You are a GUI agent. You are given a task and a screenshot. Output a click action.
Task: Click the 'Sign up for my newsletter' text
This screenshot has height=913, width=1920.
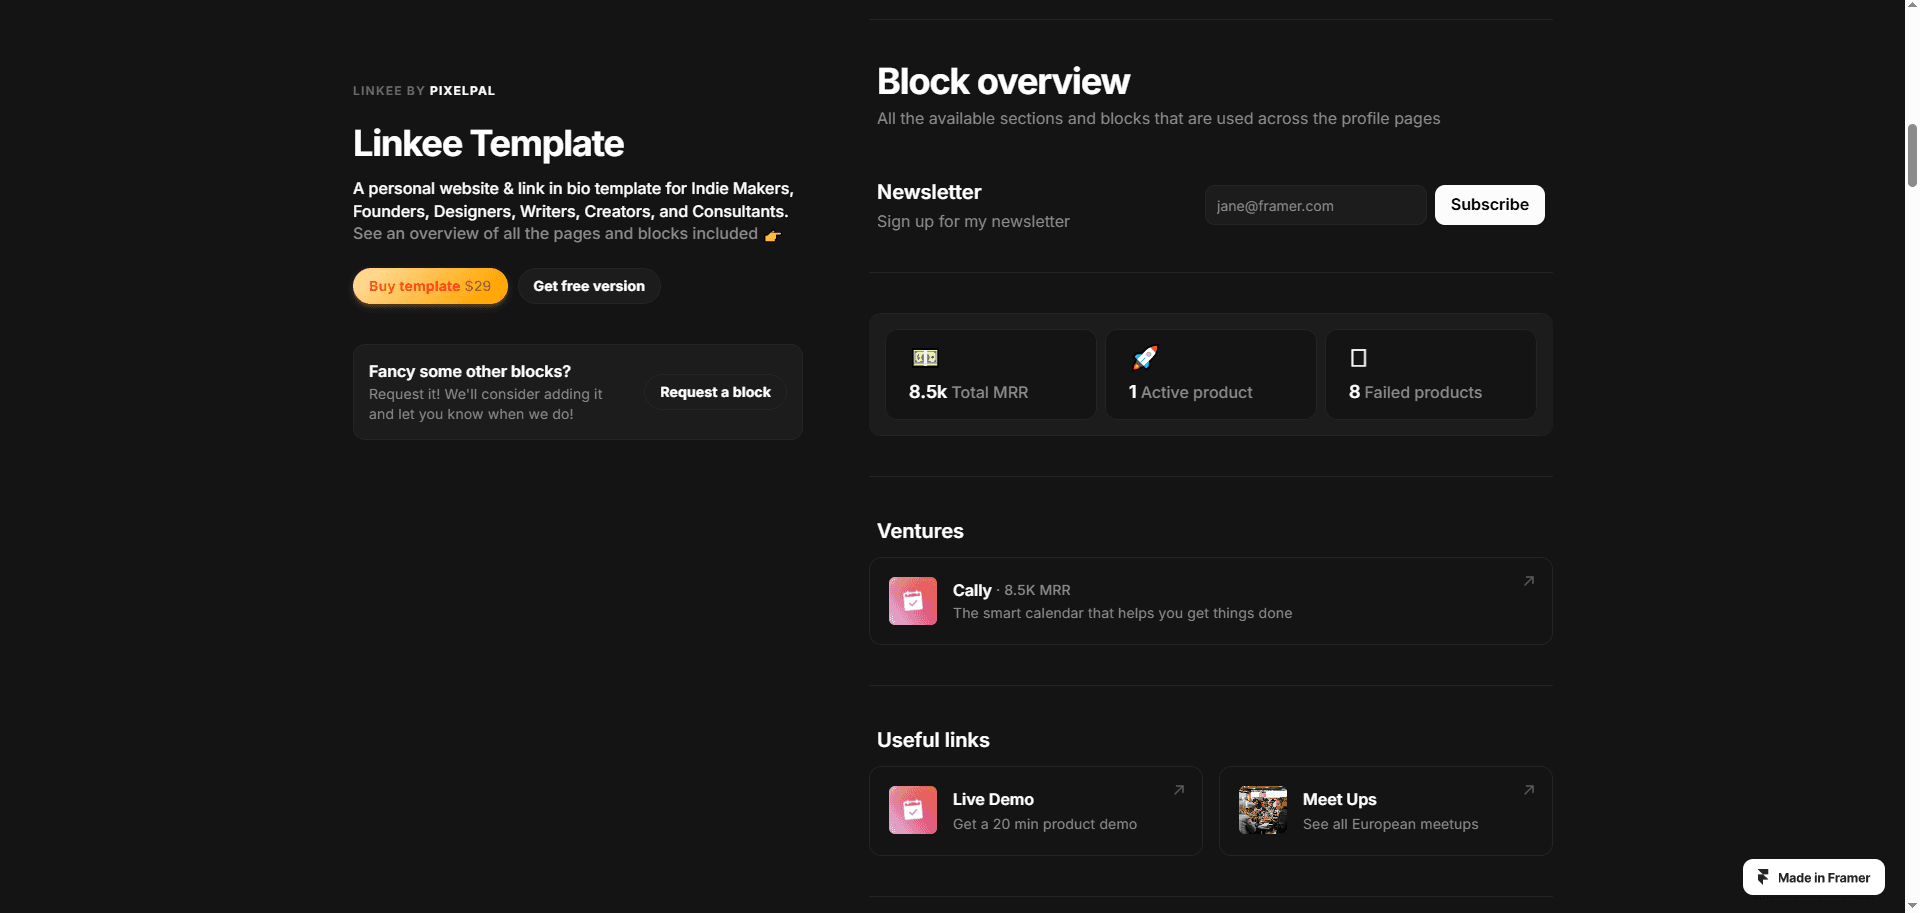[973, 221]
